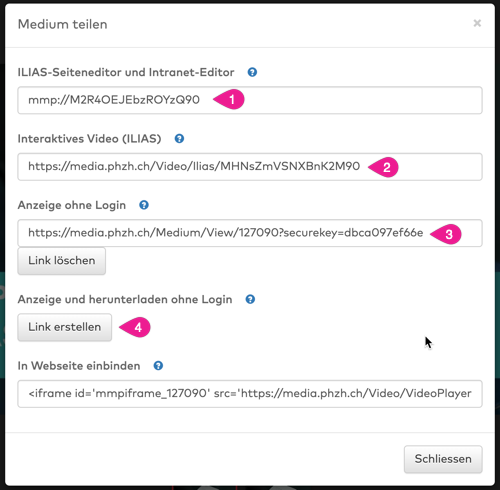This screenshot has width=500, height=490.
Task: Show help for Anzeige ohne Login
Action: point(144,205)
